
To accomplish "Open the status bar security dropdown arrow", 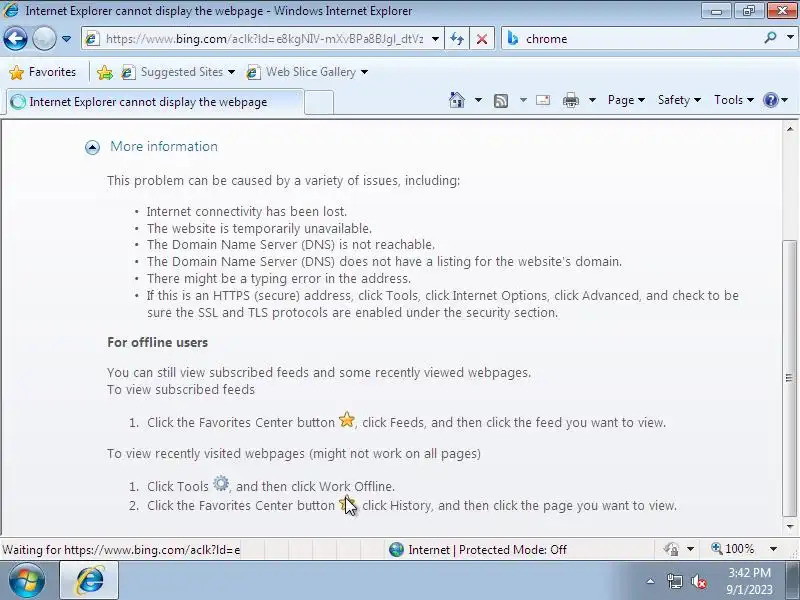I will [x=690, y=549].
